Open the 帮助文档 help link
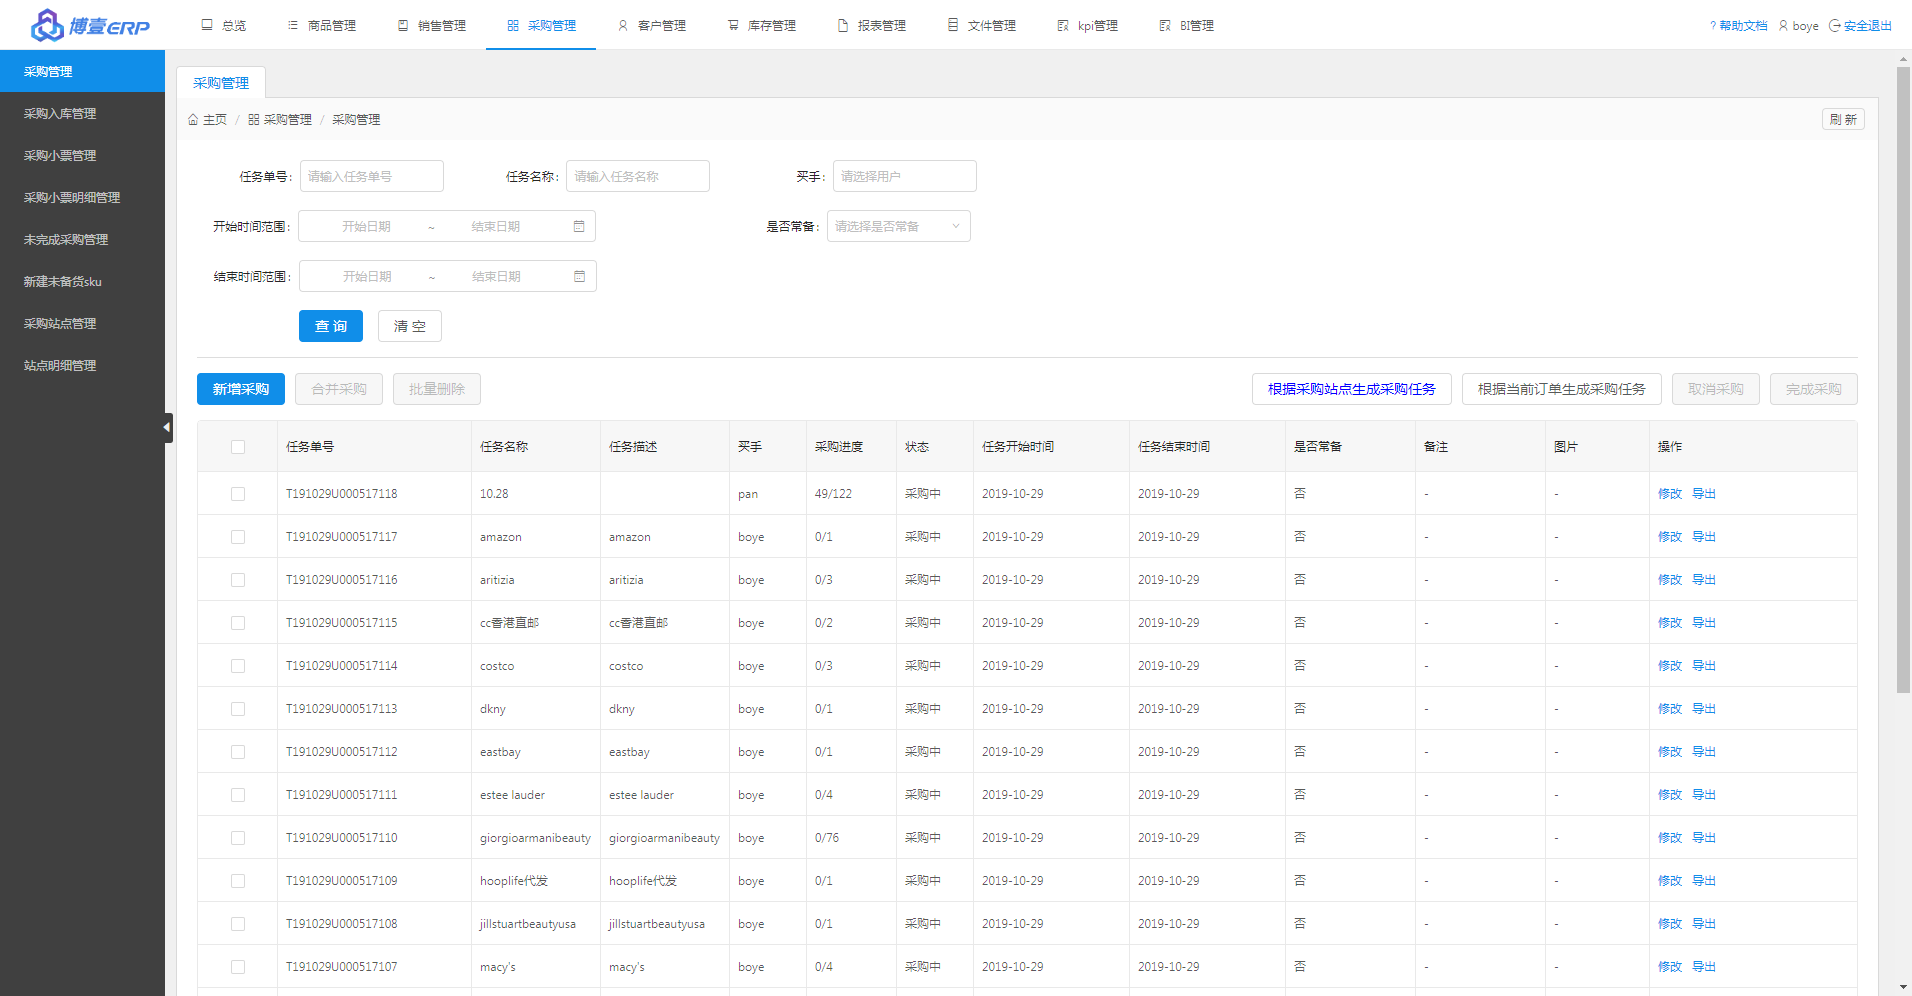 [1738, 26]
